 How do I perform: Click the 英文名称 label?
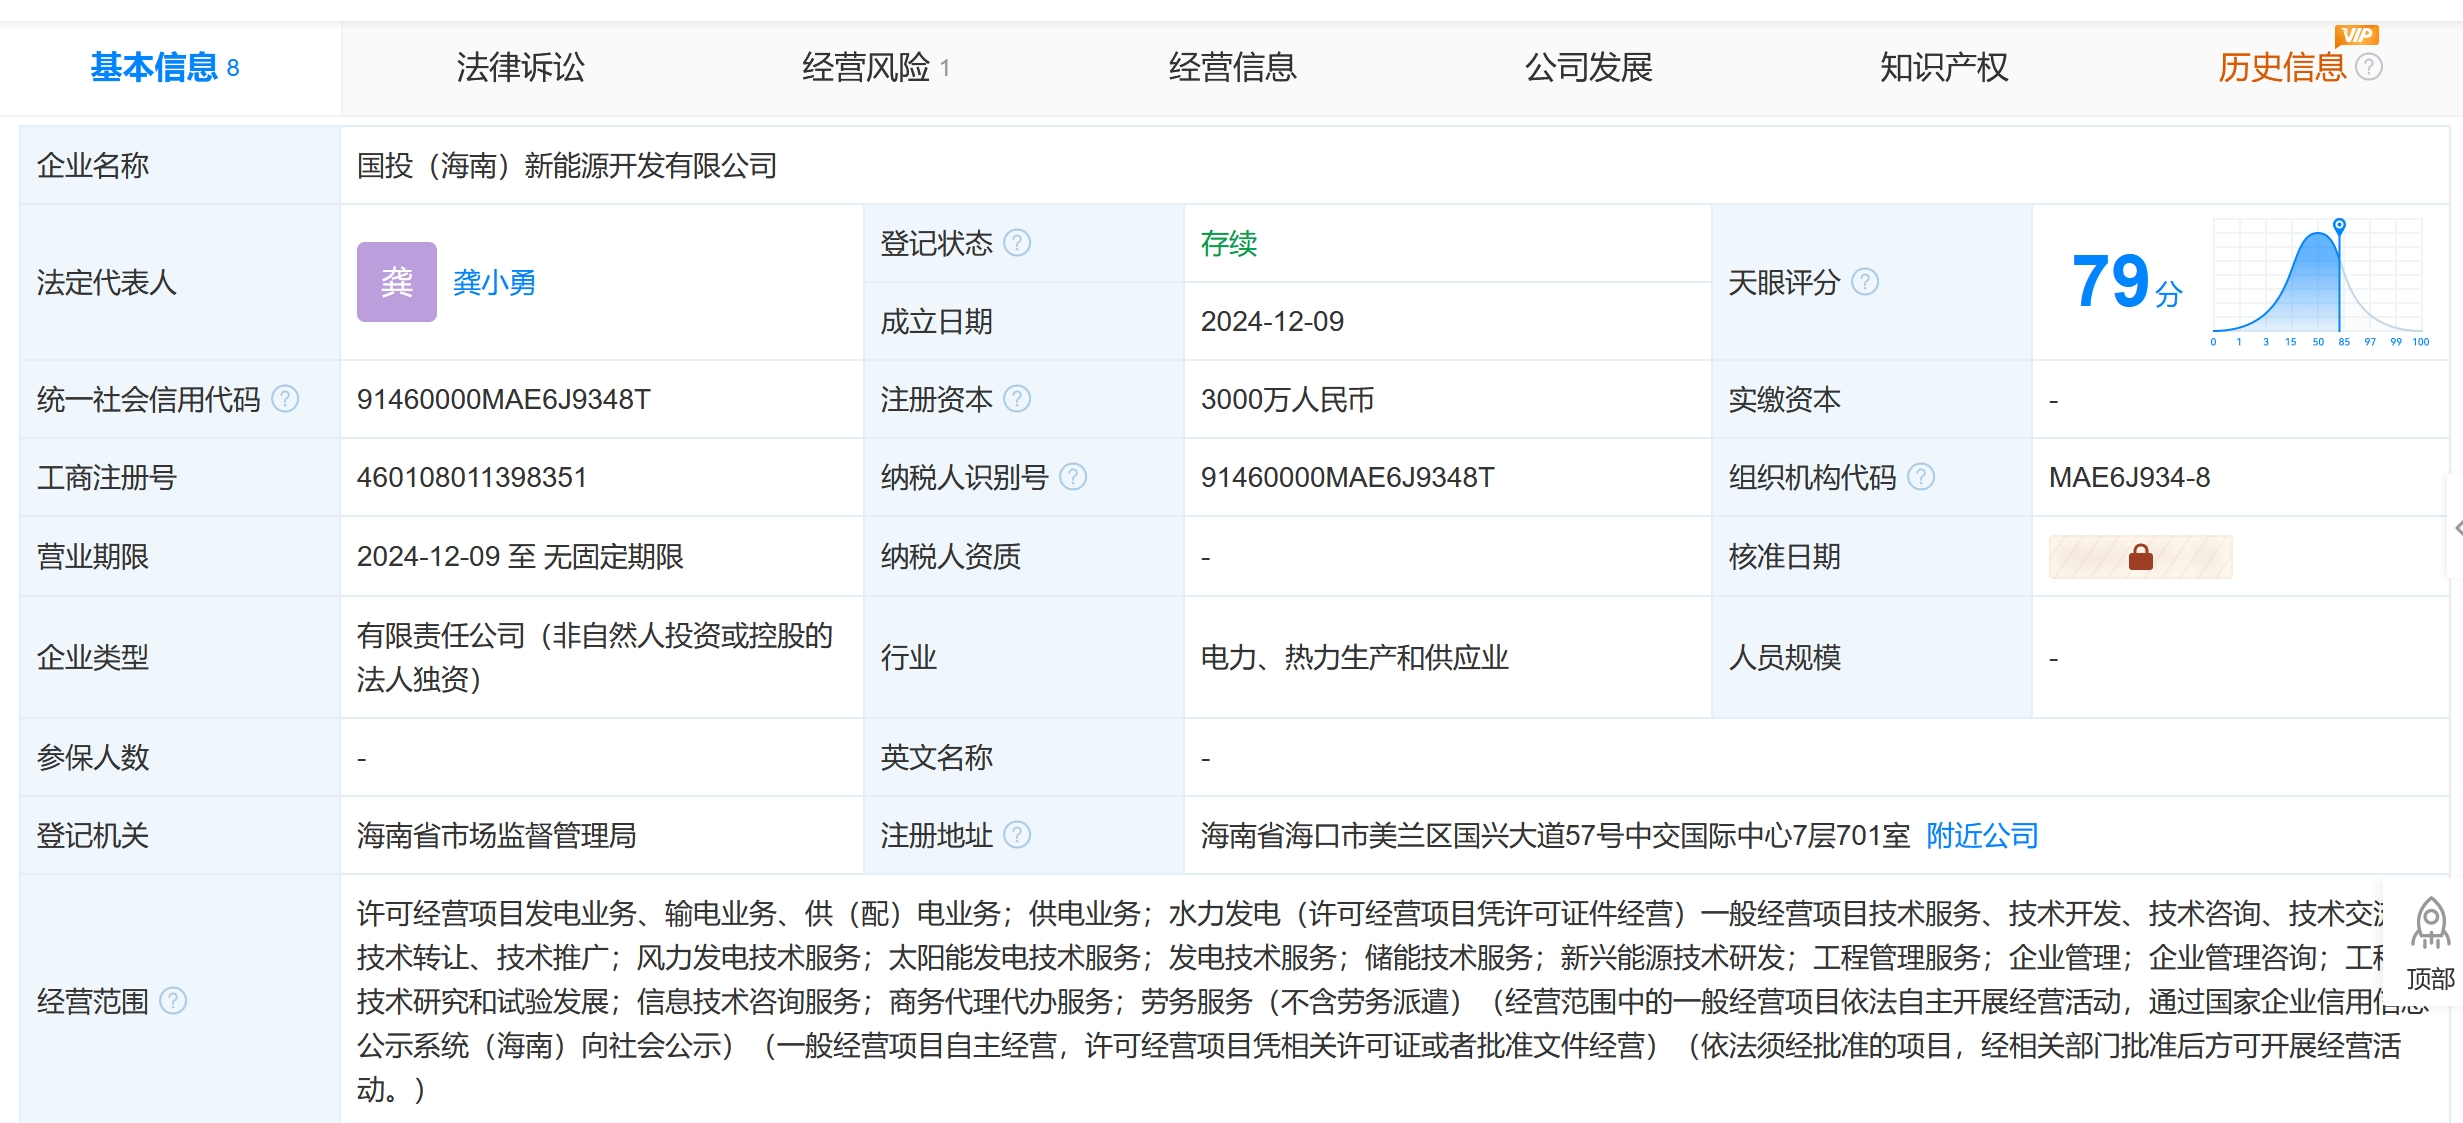point(936,757)
